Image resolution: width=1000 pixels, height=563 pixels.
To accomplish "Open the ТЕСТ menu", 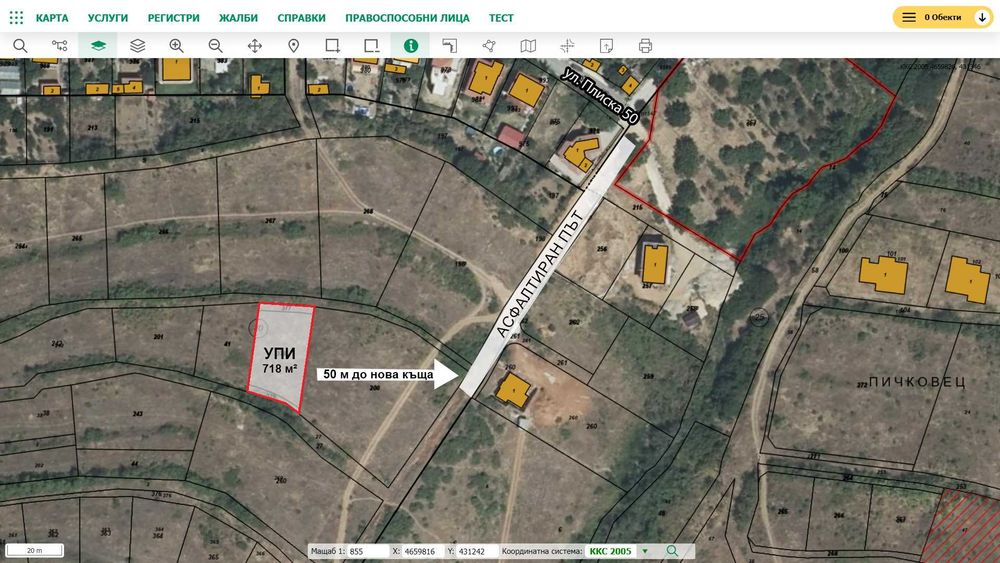I will point(501,18).
